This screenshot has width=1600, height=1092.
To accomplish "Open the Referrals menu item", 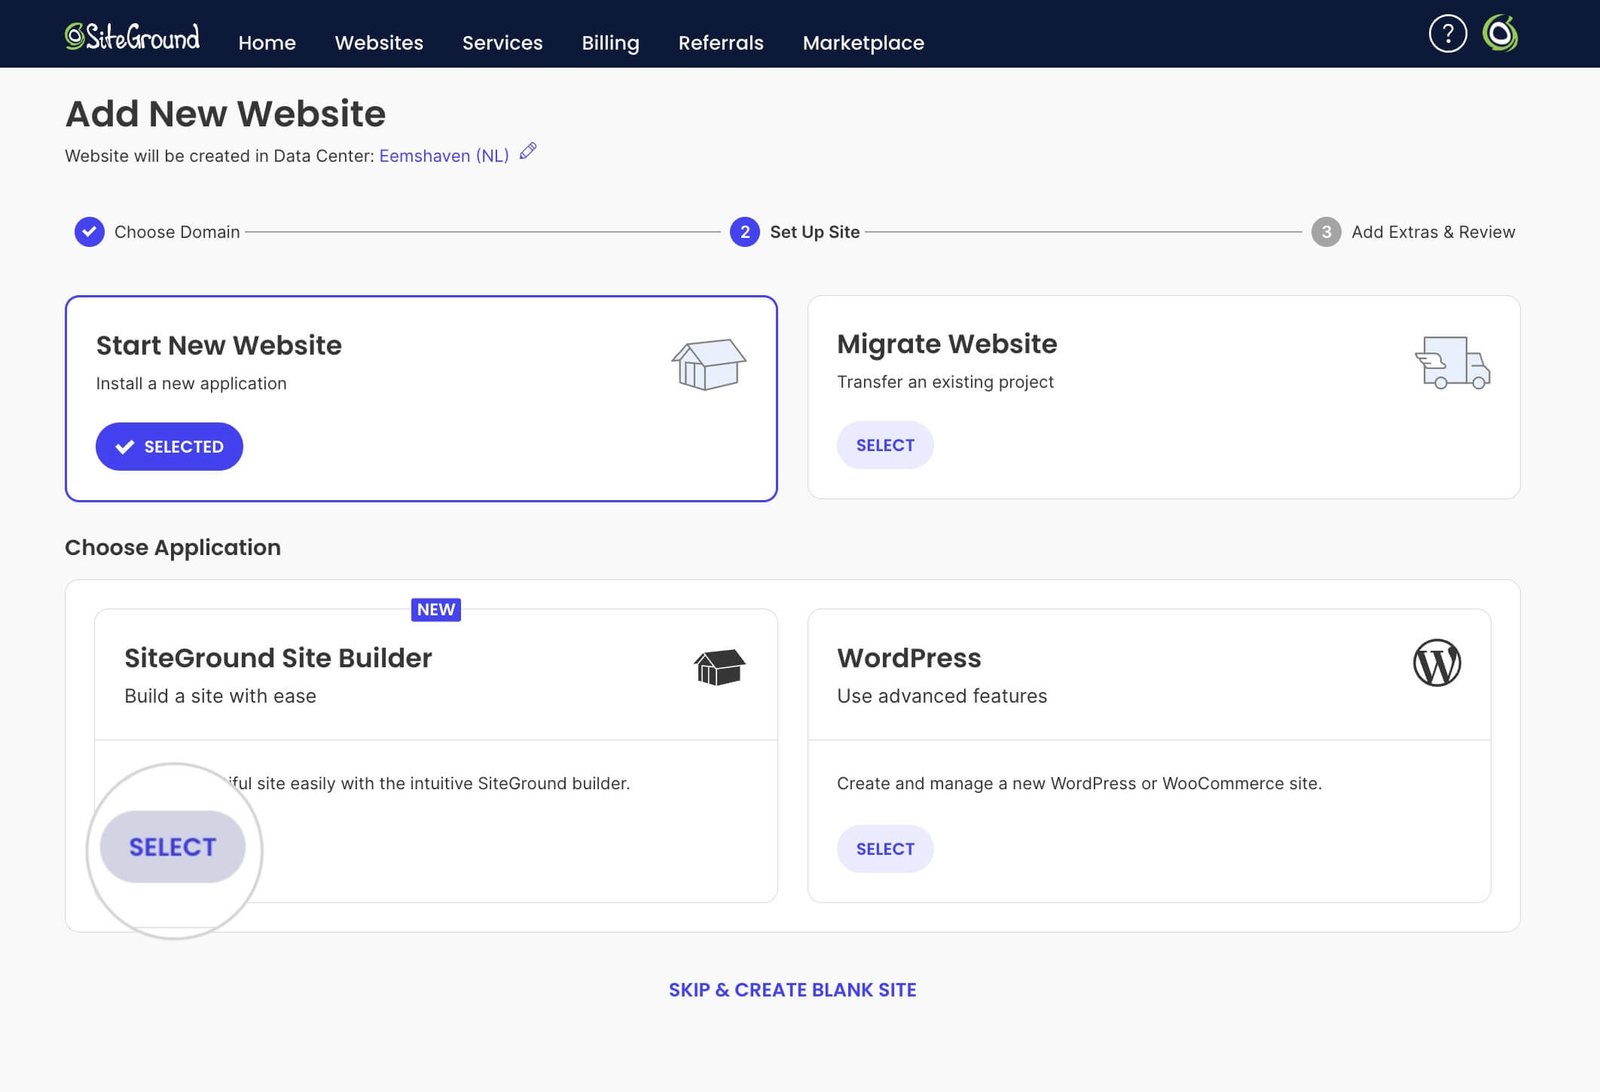I will [x=721, y=43].
